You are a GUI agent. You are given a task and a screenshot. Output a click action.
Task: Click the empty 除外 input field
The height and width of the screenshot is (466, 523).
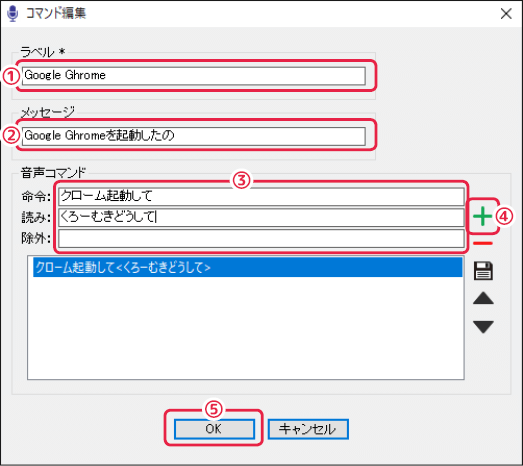pyautogui.click(x=261, y=238)
